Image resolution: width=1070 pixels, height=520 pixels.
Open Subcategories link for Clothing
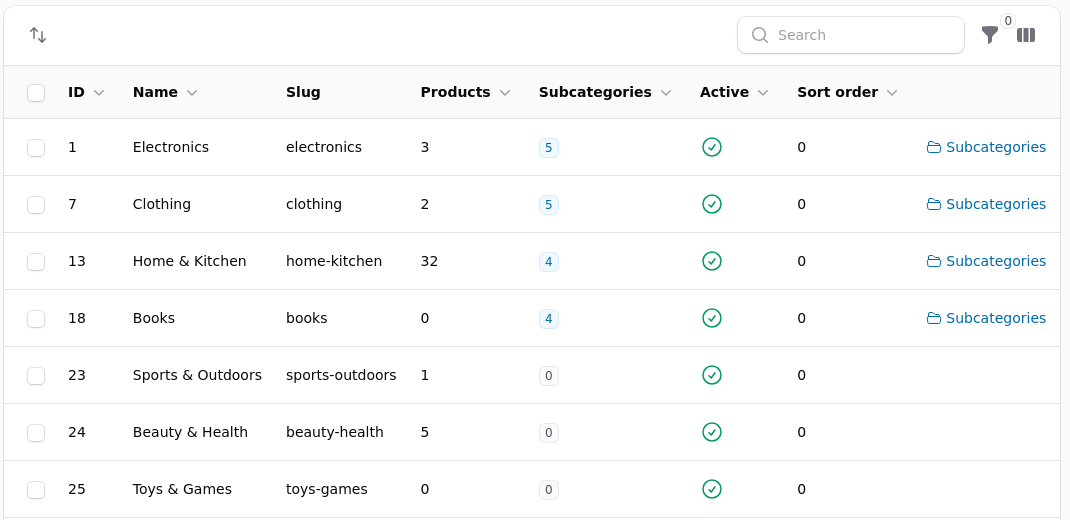tap(986, 204)
